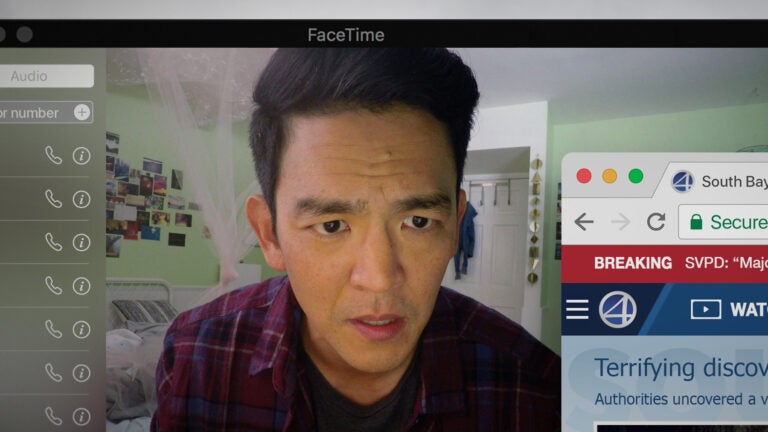
Task: Click the plus button in the number field
Action: tap(82, 112)
